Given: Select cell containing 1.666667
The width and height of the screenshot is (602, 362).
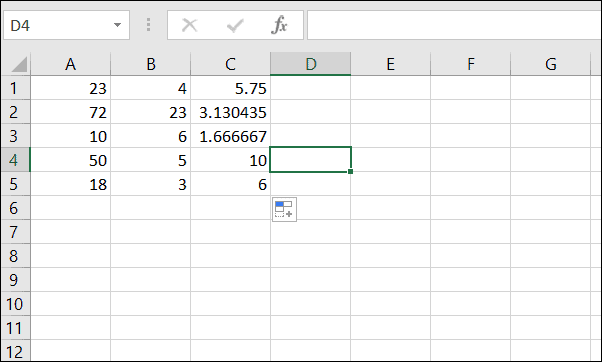Looking at the screenshot, I should click(x=230, y=136).
